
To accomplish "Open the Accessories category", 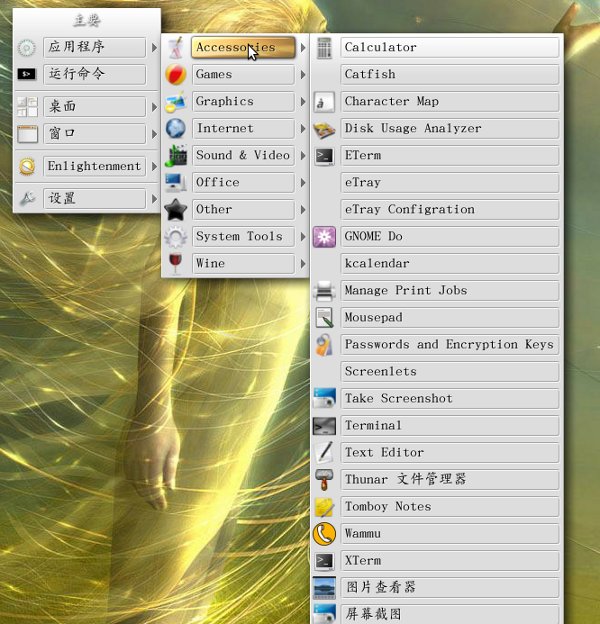I will [x=243, y=48].
